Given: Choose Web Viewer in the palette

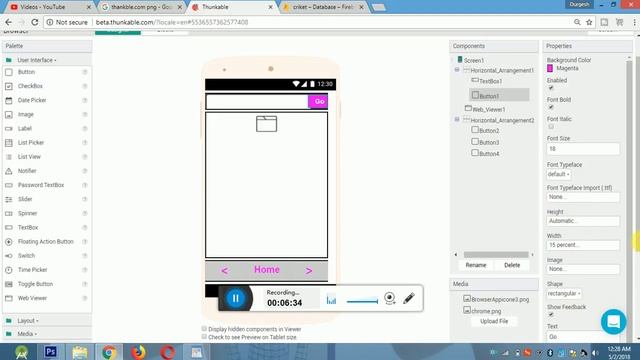Looking at the screenshot, I should point(32,298).
